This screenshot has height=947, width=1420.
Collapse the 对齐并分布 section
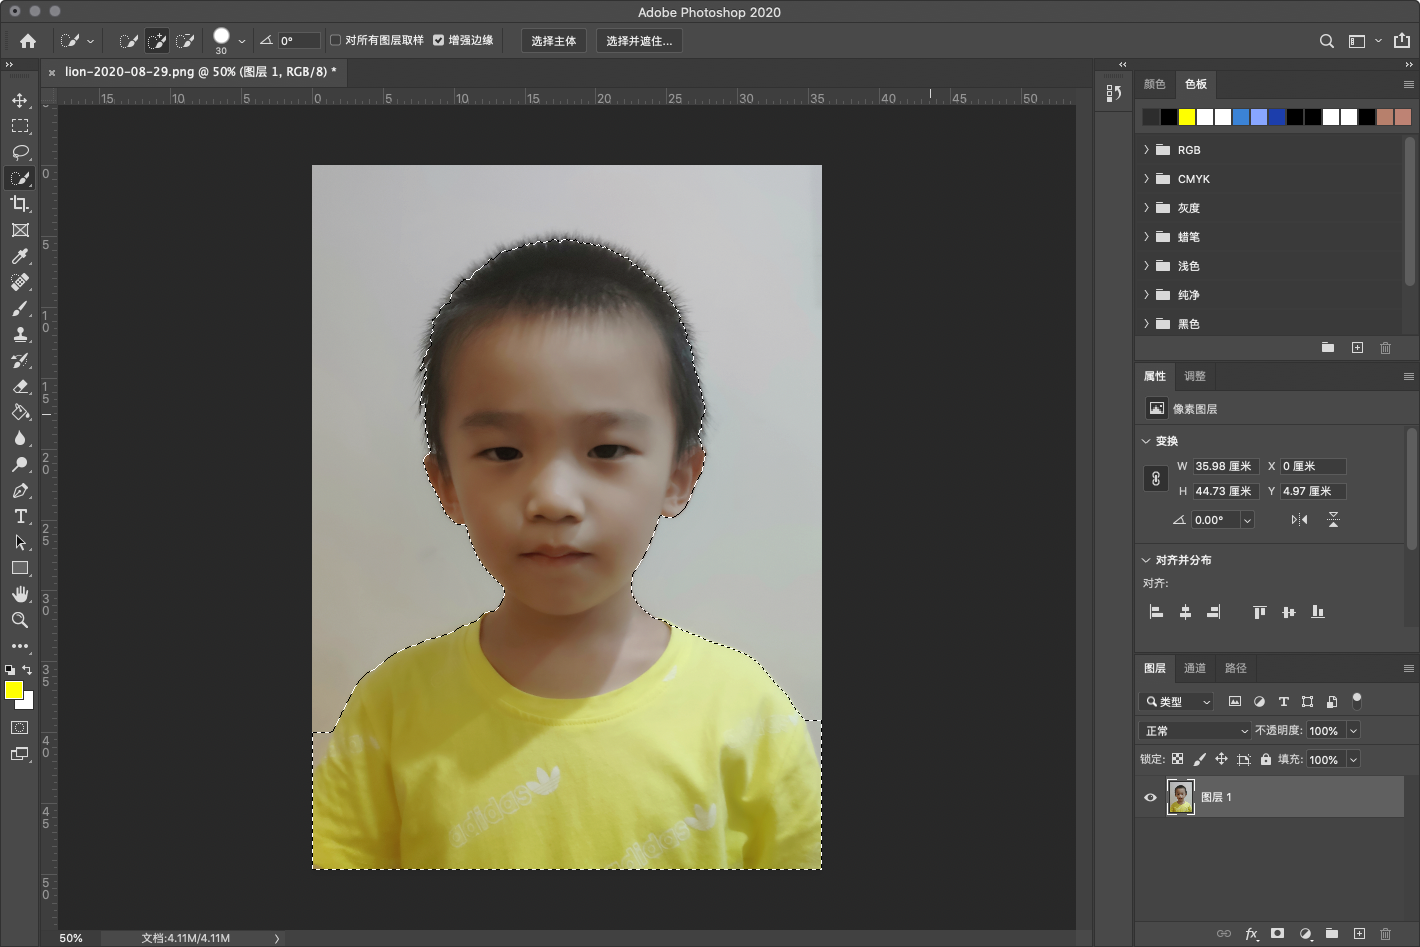1146,560
